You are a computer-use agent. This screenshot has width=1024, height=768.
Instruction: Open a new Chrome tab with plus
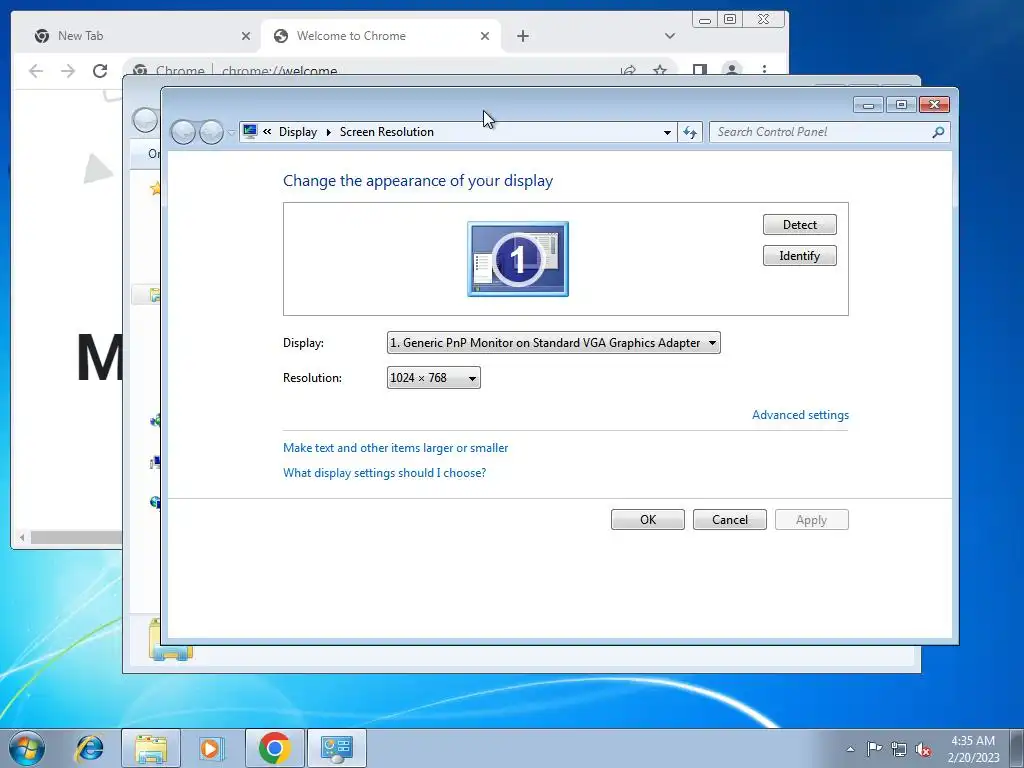pos(522,36)
